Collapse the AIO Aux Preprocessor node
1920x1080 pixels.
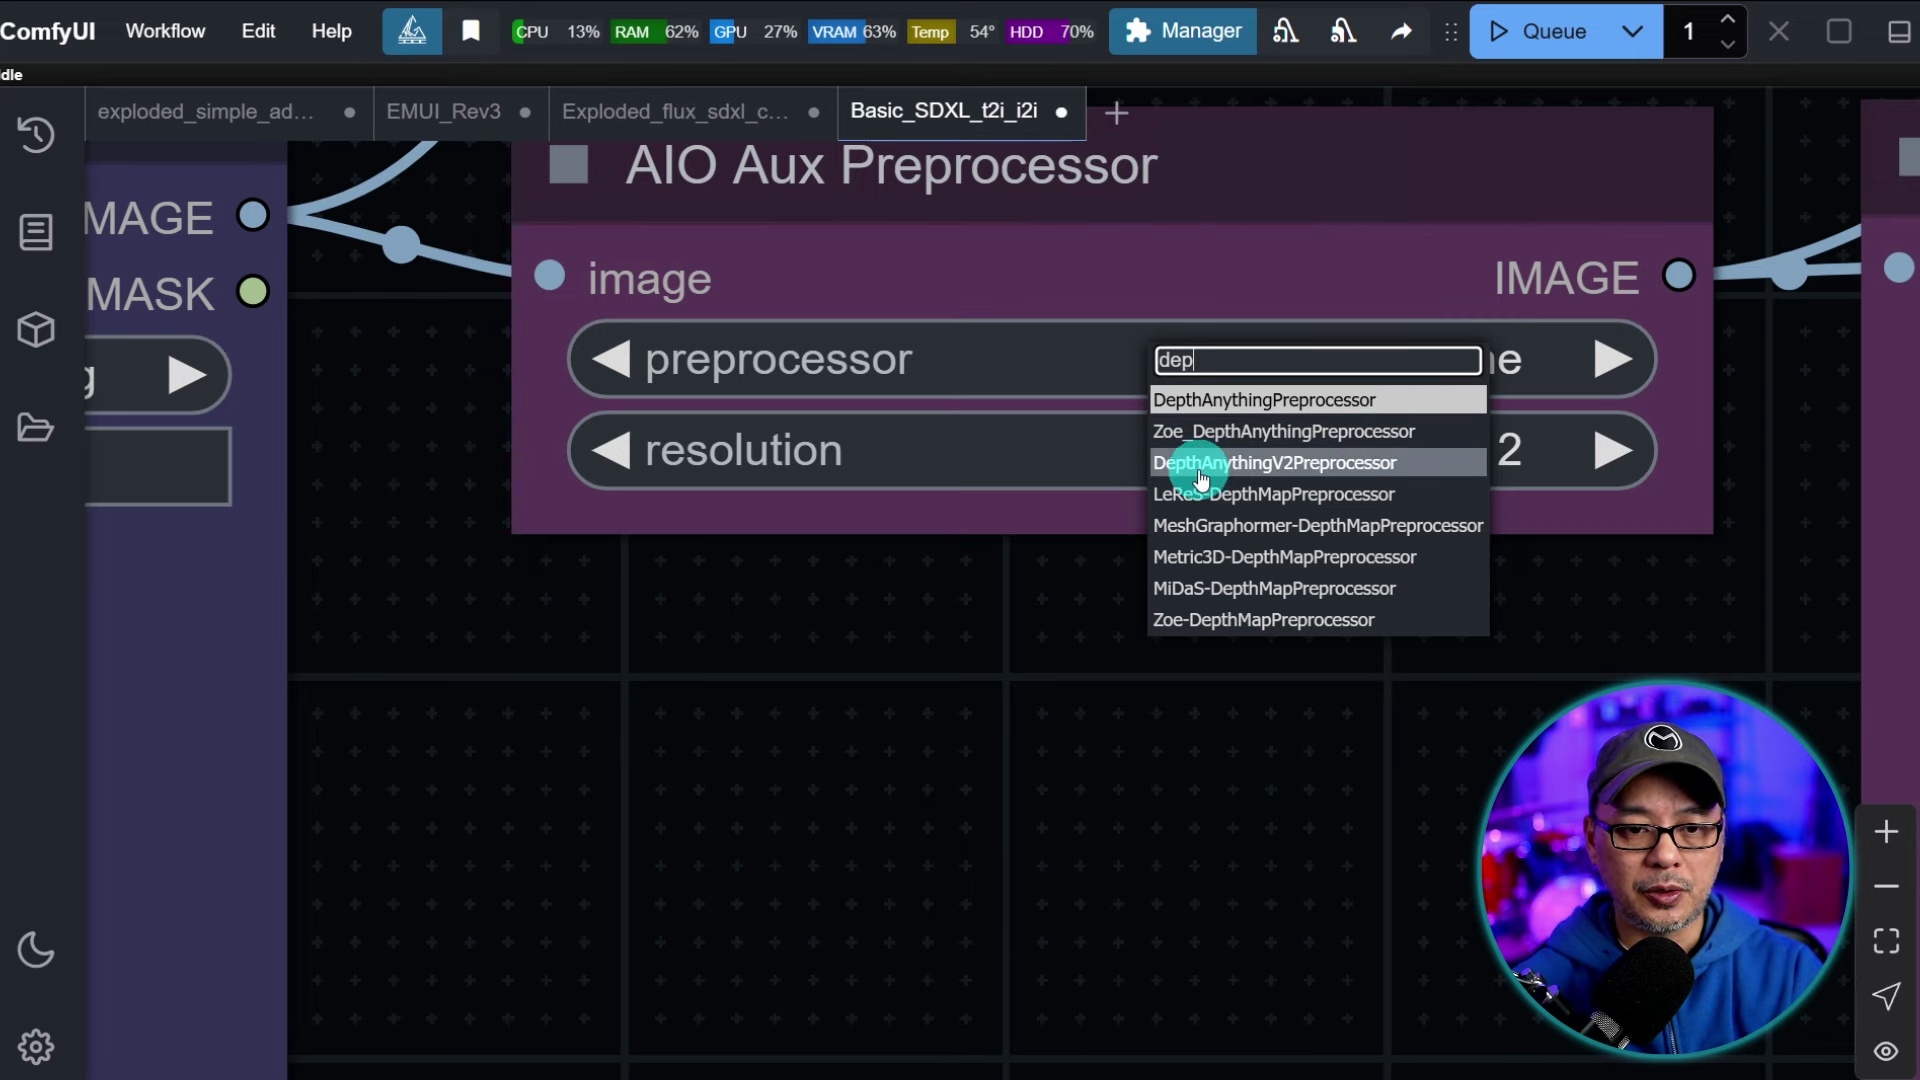click(569, 166)
